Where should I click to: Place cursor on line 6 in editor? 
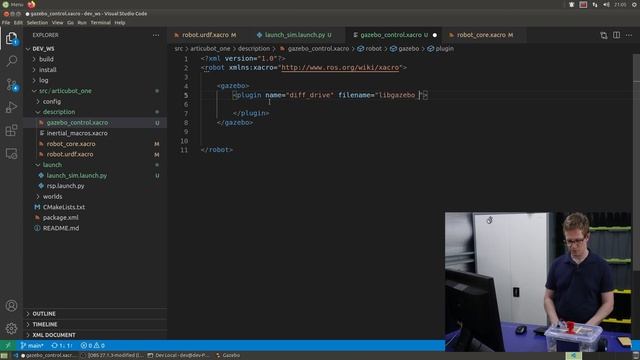pos(400,104)
